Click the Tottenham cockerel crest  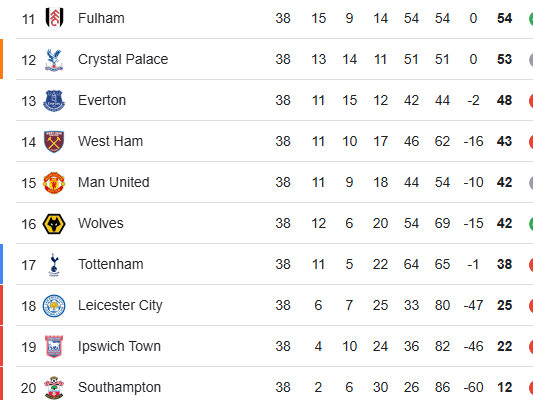click(x=54, y=265)
